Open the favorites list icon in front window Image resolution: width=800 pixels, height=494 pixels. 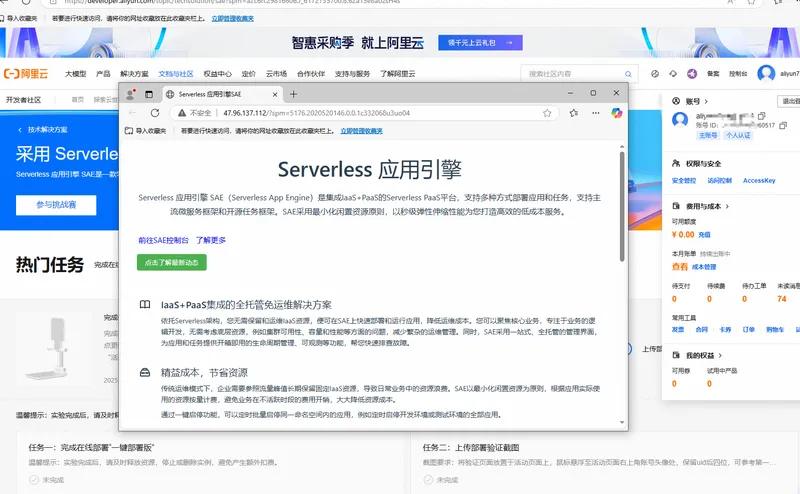pyautogui.click(x=573, y=113)
